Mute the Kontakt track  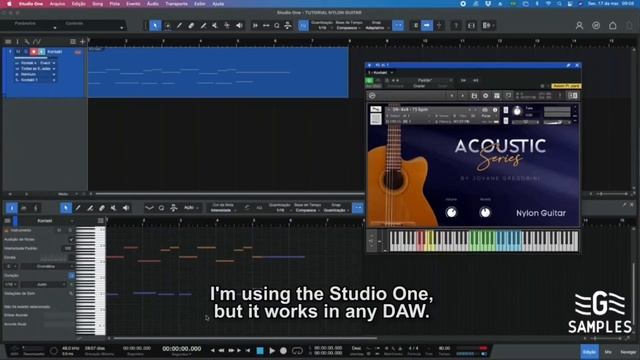point(18,52)
